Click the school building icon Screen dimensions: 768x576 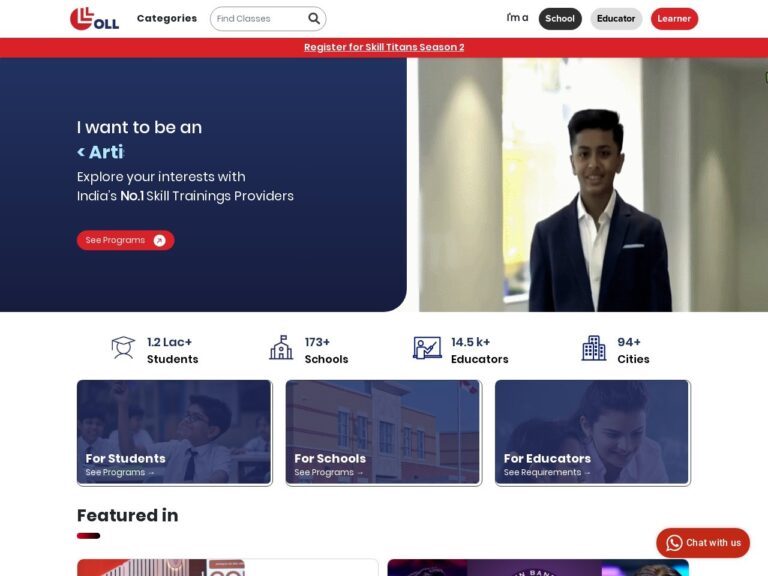click(x=281, y=347)
